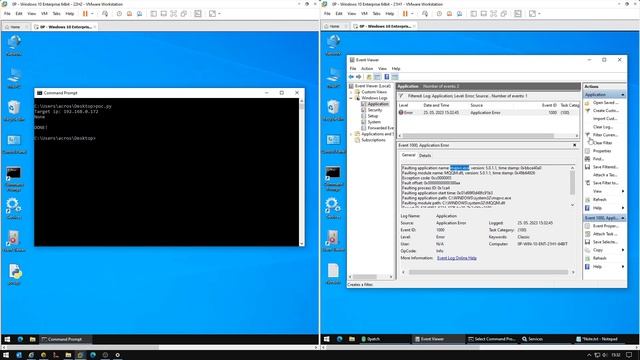
Task: Open Help submenu under Event 1000 actions
Action: (598, 267)
